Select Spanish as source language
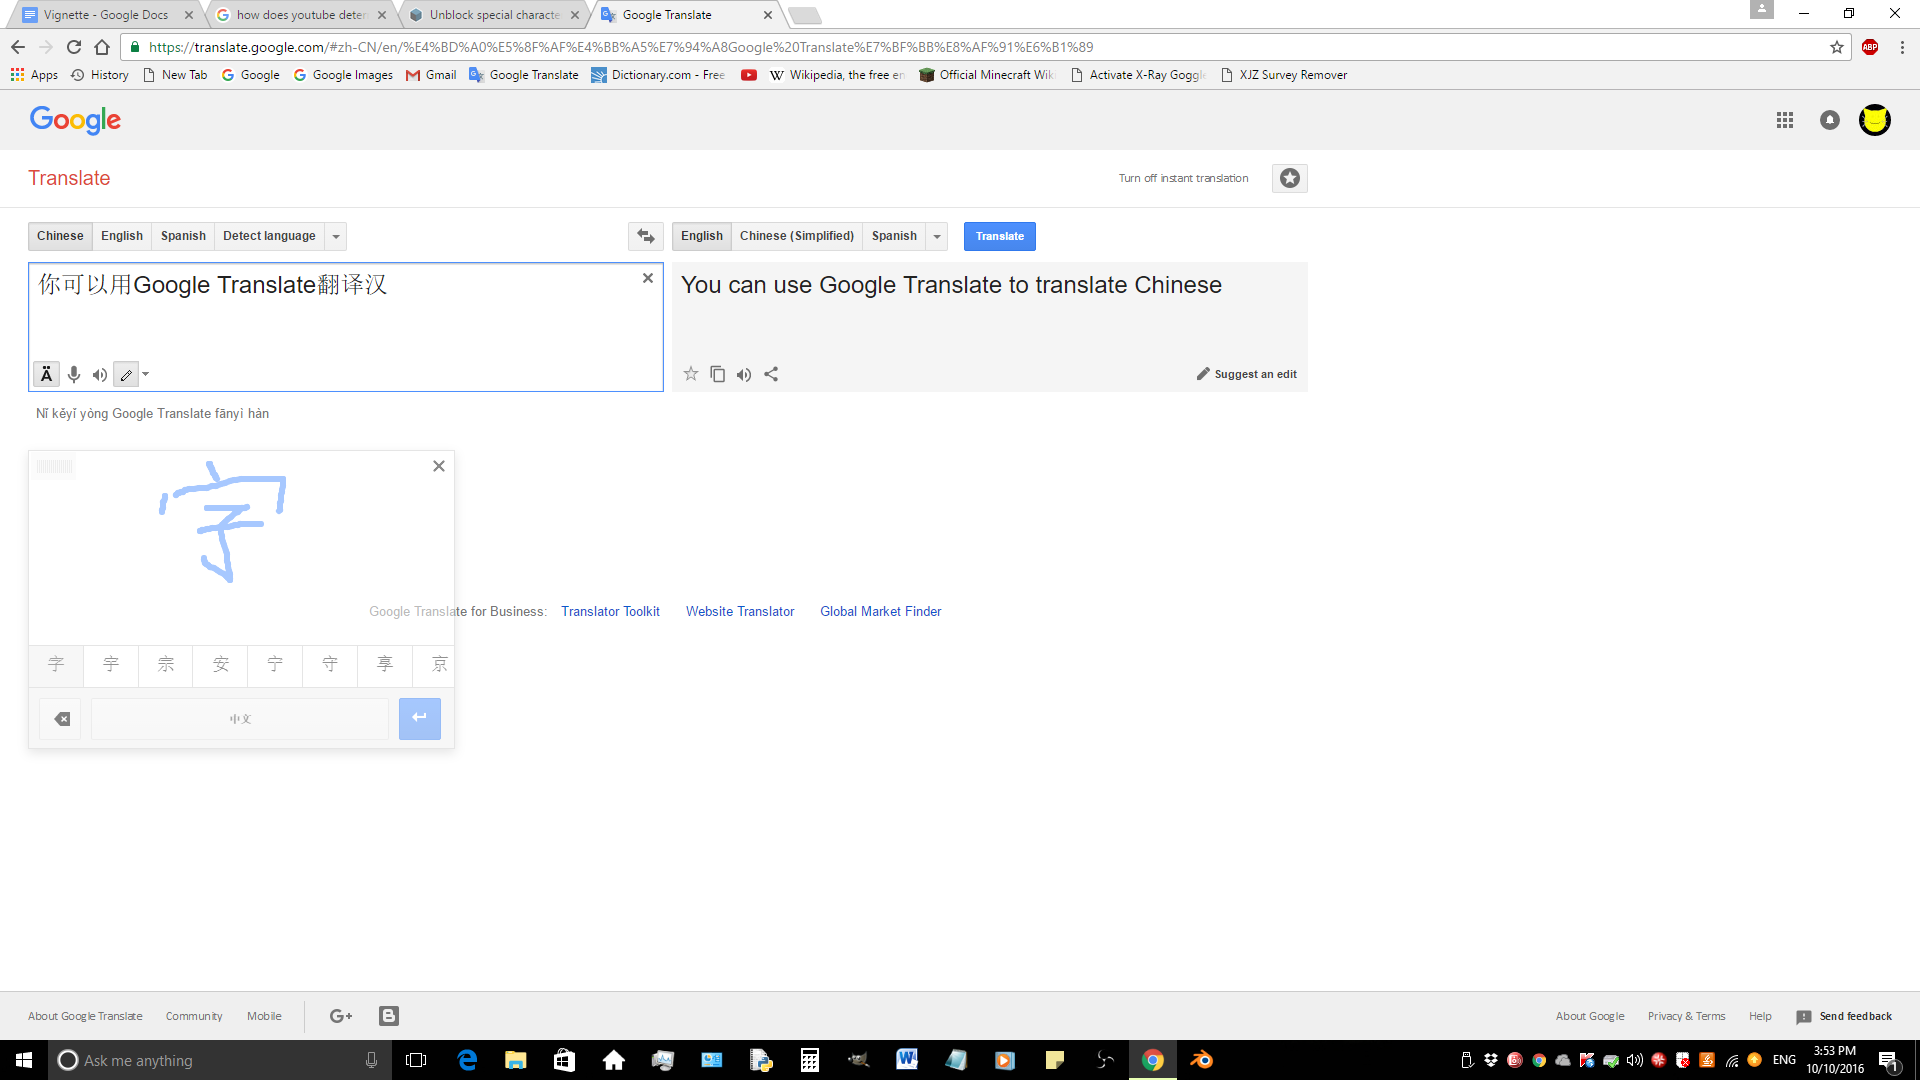The height and width of the screenshot is (1080, 1920). pos(183,236)
